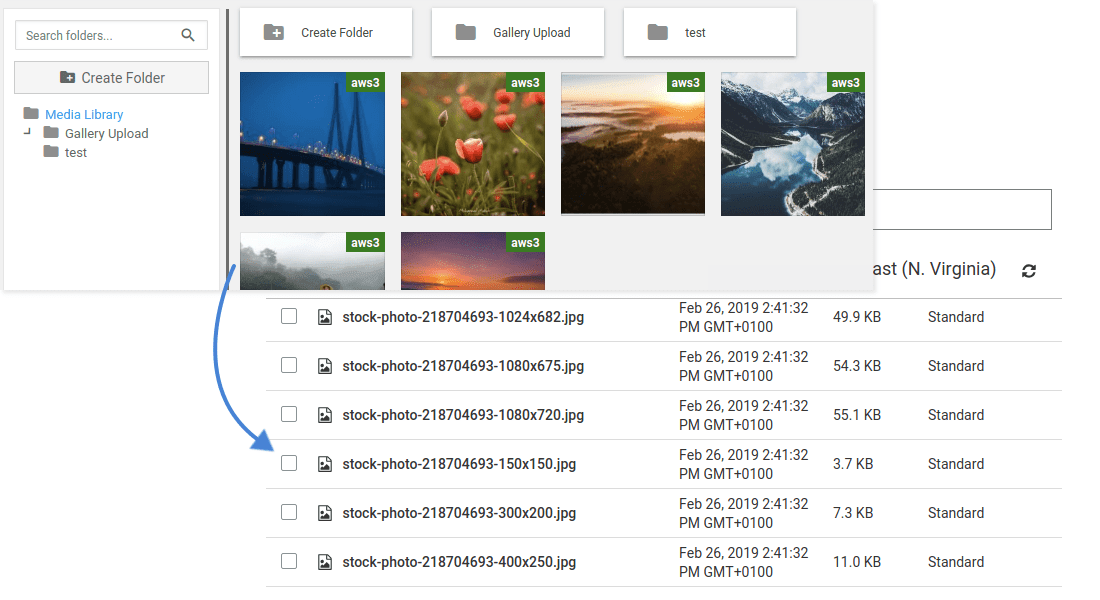Check the box for stock-photo-218704693-1080x675.jpg

click(289, 366)
